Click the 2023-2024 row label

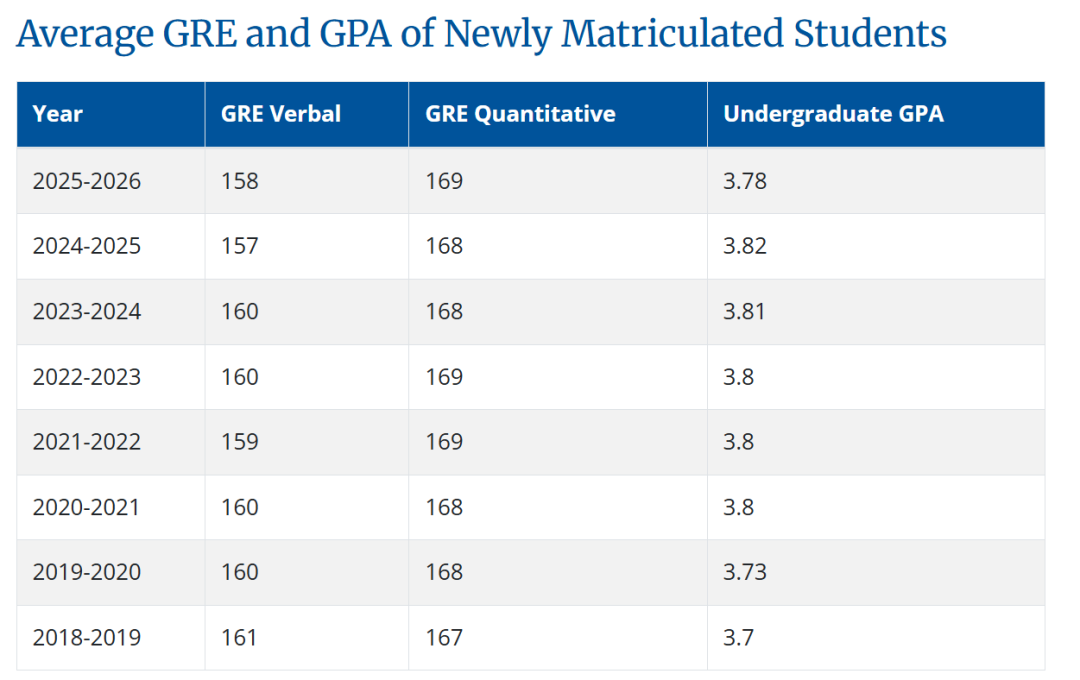click(x=87, y=312)
